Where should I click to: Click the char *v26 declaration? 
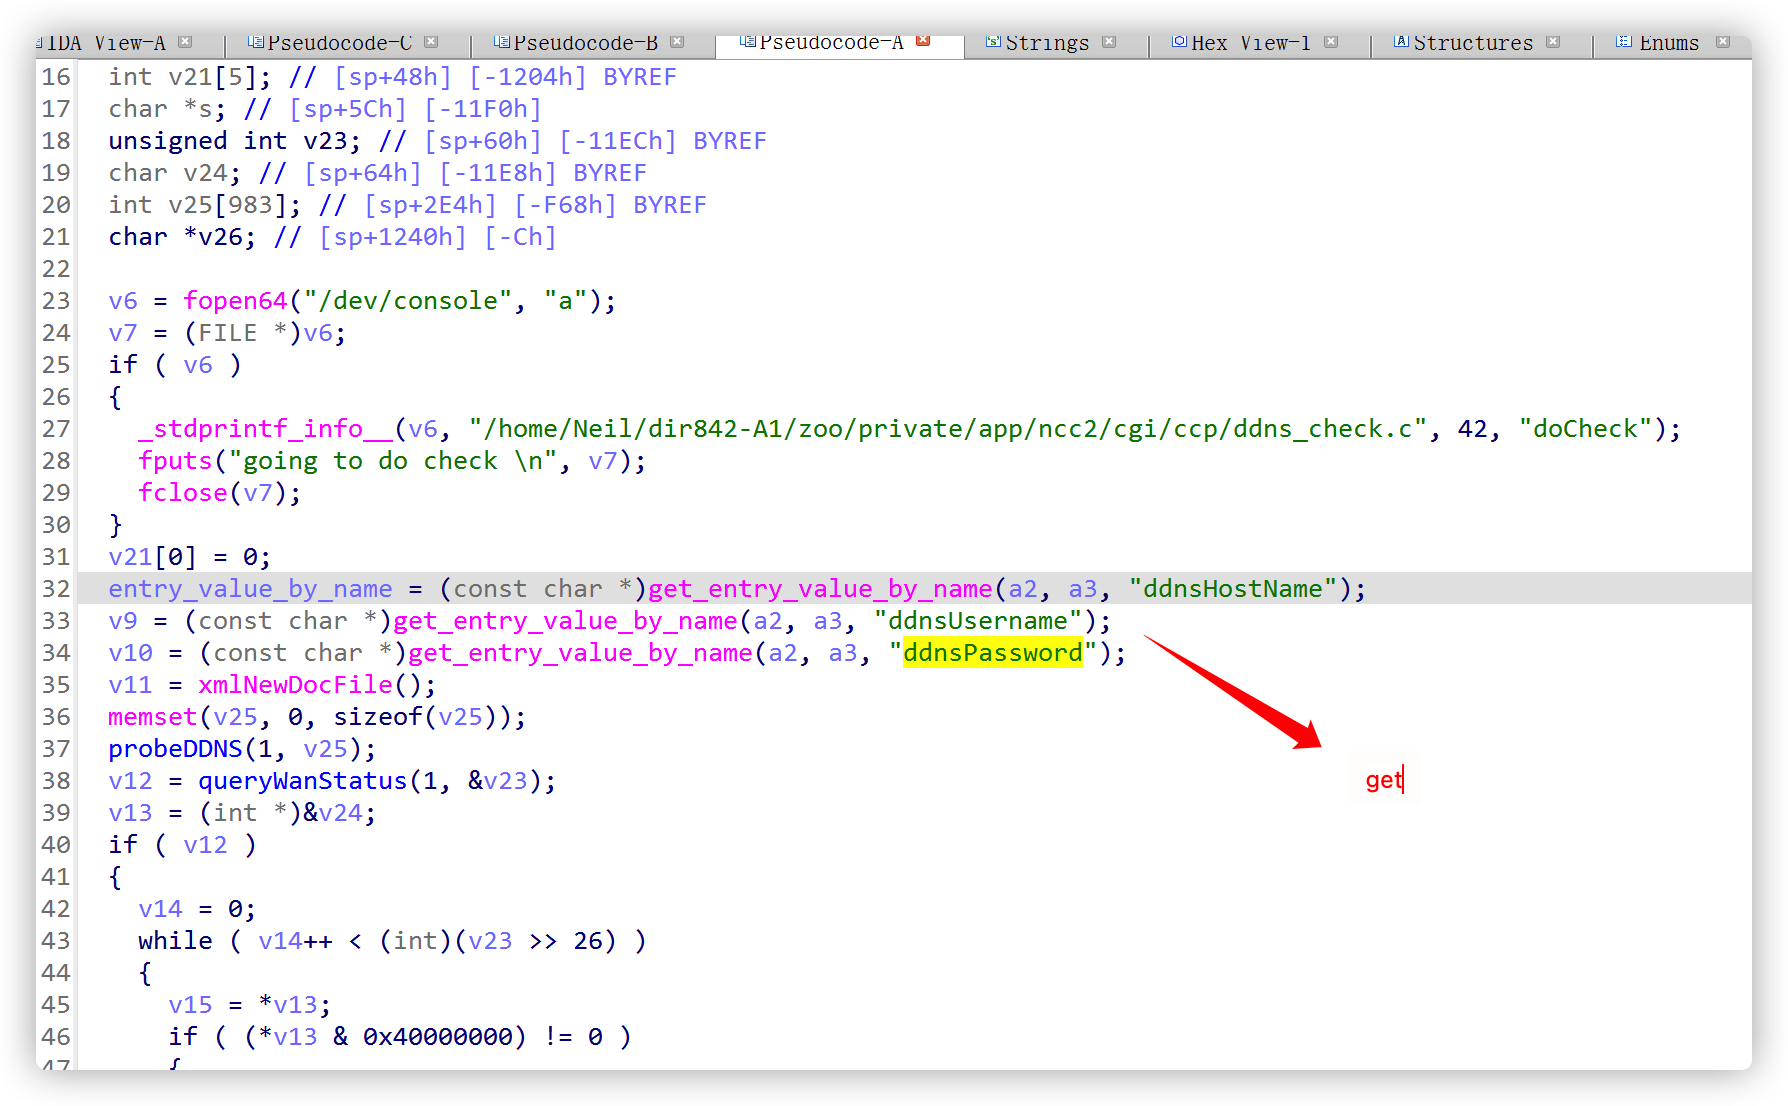point(182,237)
